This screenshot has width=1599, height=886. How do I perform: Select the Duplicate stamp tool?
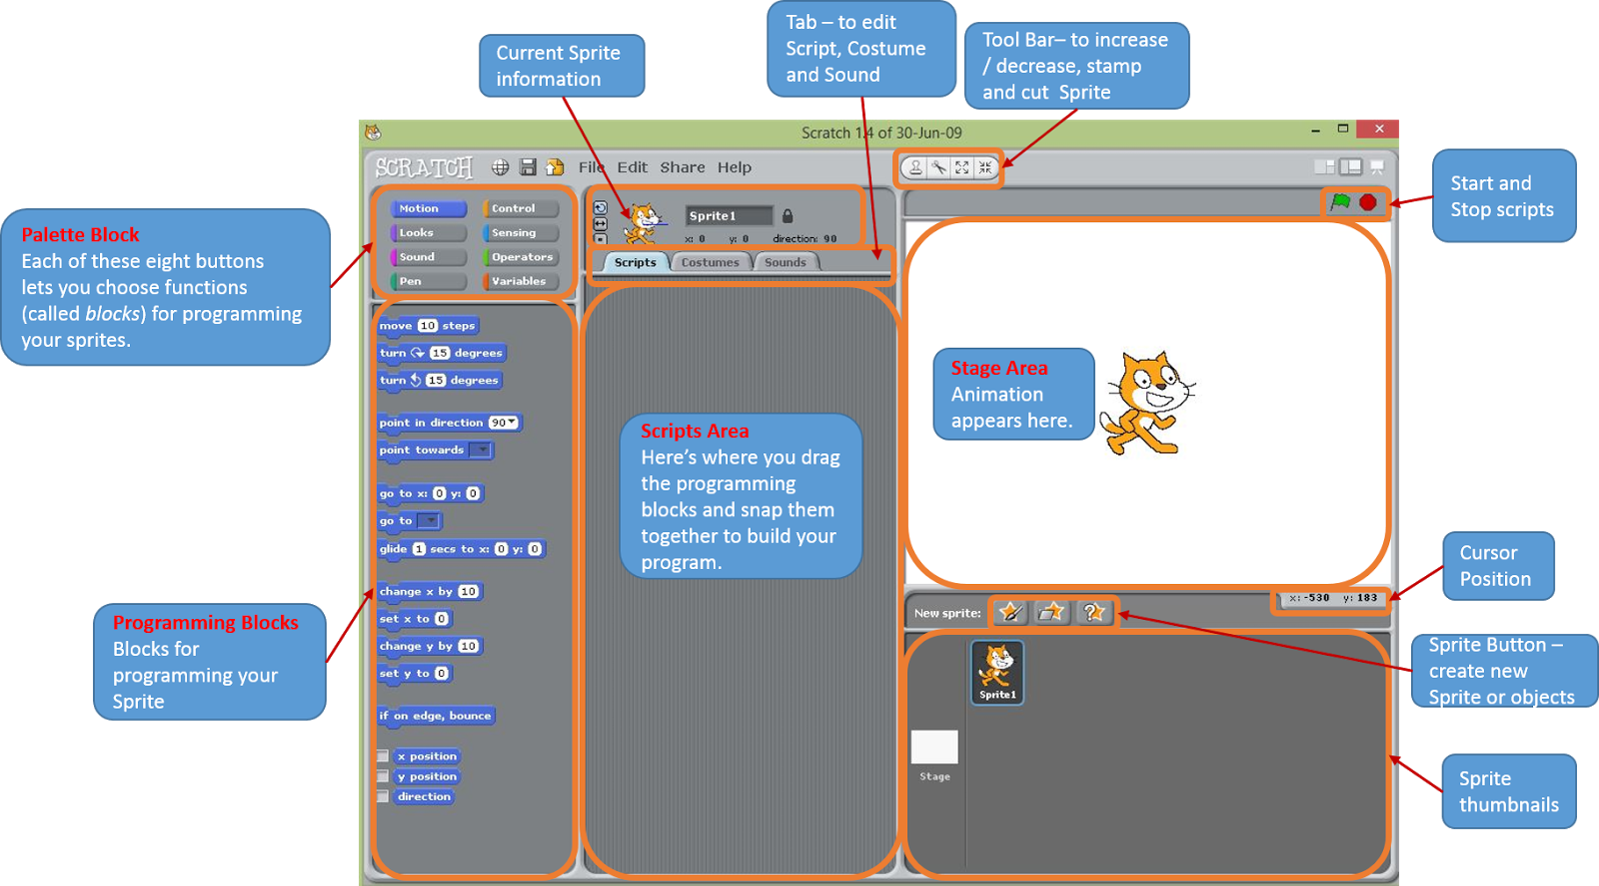[915, 168]
